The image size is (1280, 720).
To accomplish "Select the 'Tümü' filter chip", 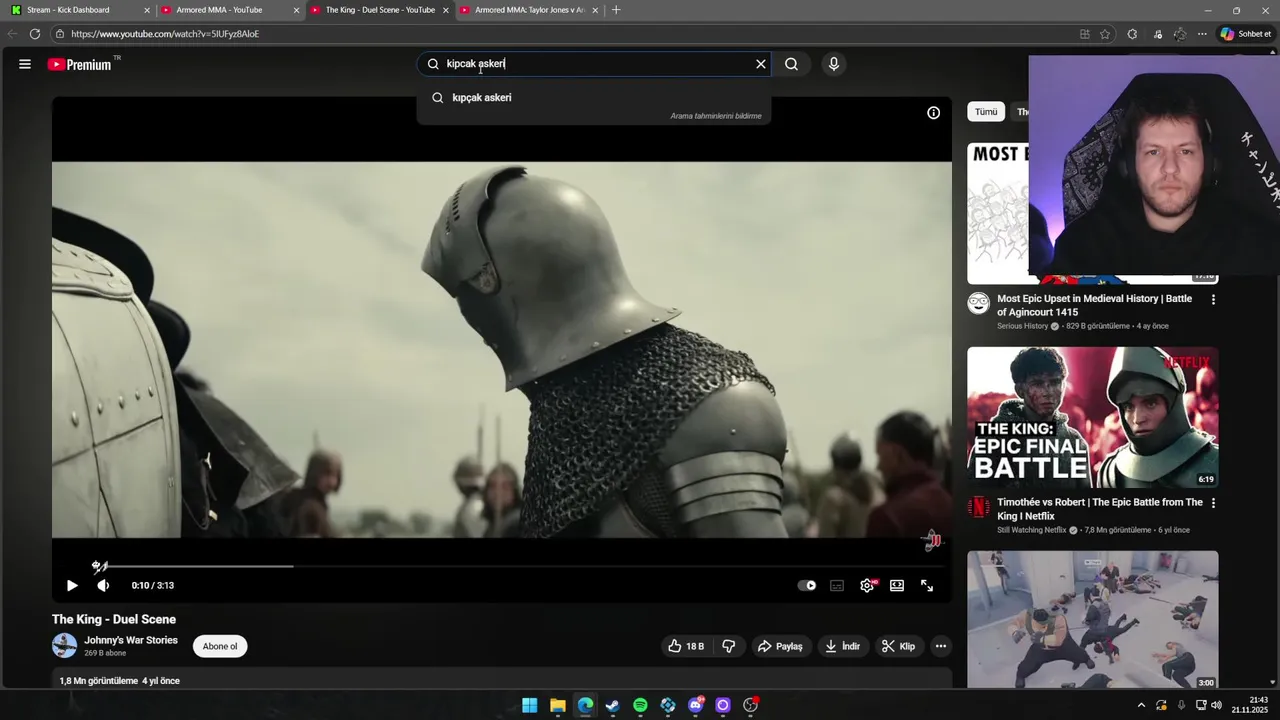I will pos(986,112).
